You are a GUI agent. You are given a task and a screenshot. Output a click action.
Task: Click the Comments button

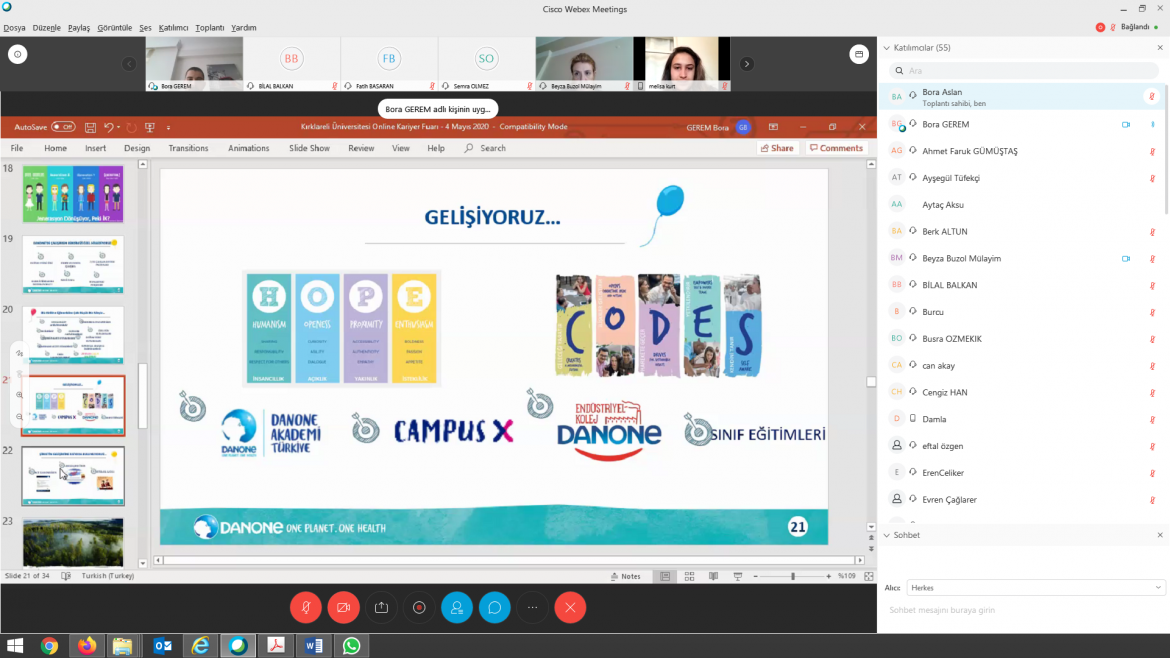[836, 148]
